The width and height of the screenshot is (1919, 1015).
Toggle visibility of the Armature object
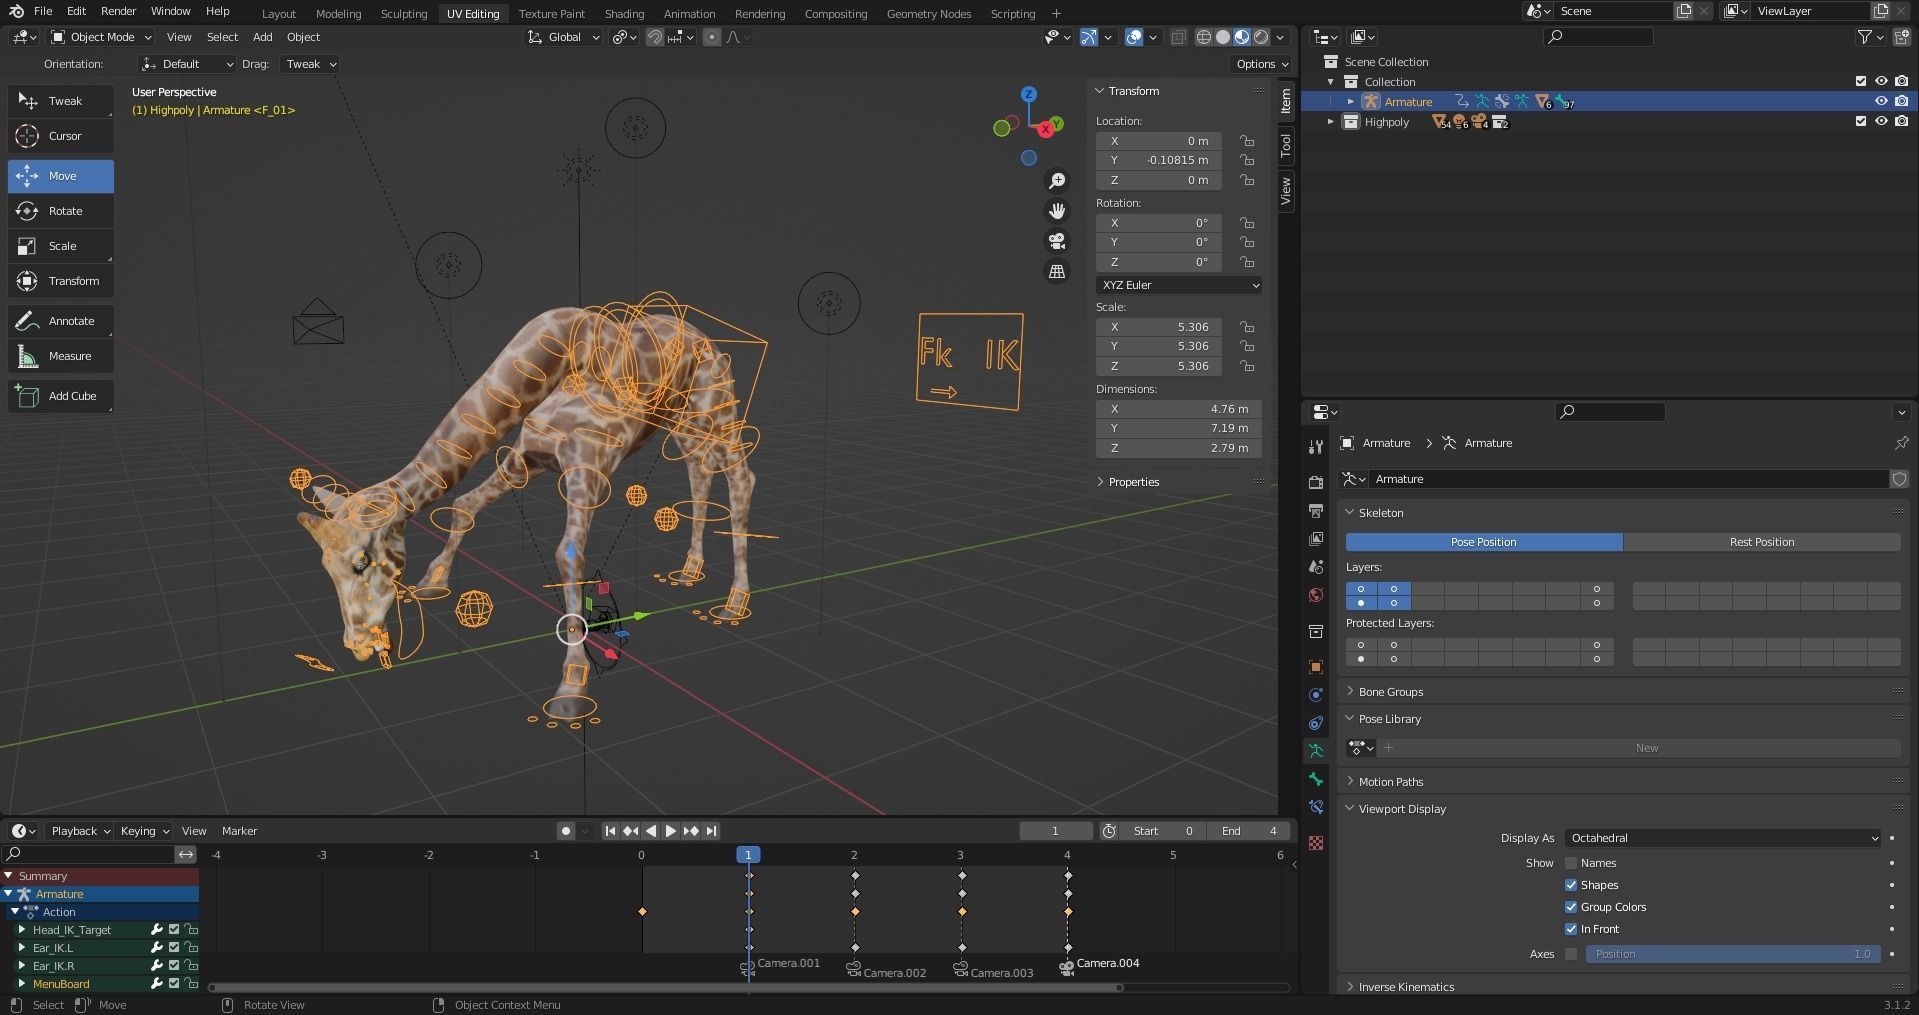click(1881, 102)
